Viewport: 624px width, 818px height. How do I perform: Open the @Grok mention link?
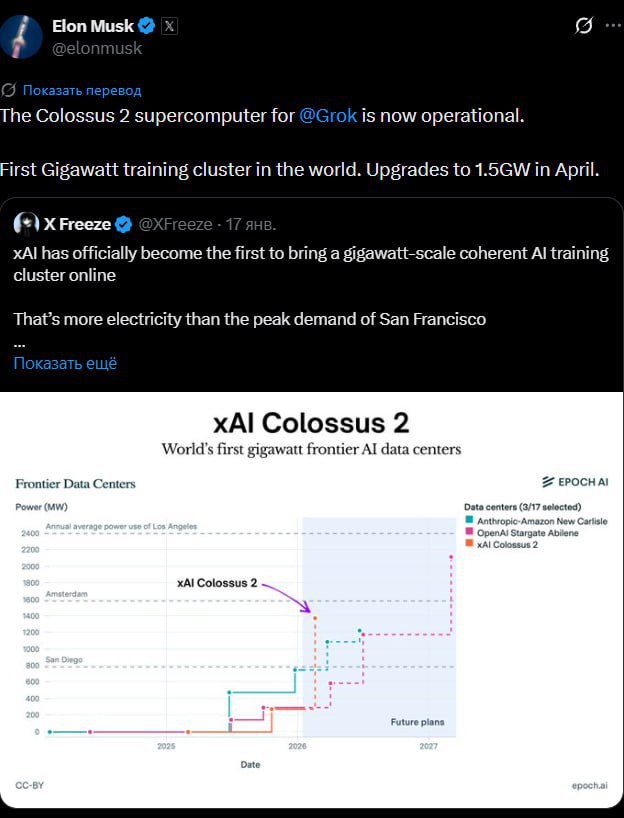coord(328,115)
